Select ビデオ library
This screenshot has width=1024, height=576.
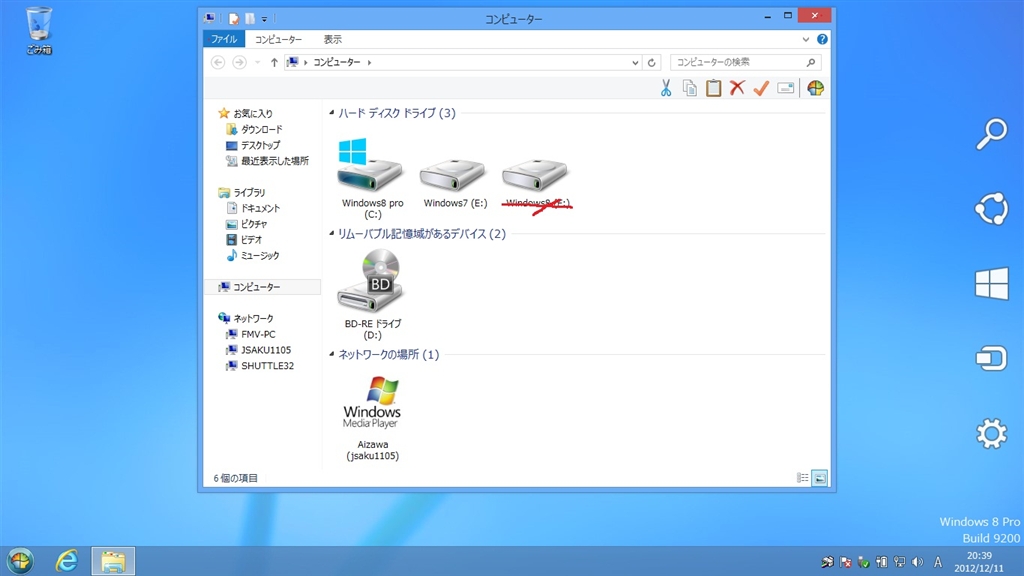tap(251, 240)
